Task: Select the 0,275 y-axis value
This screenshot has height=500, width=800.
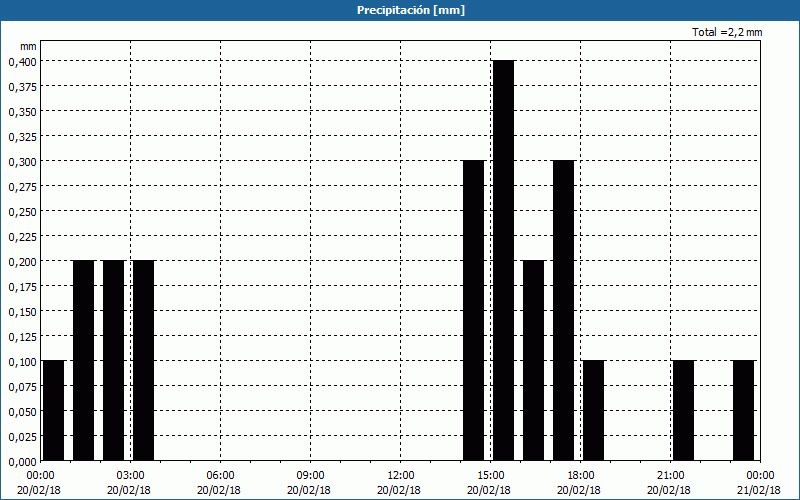Action: (22, 187)
